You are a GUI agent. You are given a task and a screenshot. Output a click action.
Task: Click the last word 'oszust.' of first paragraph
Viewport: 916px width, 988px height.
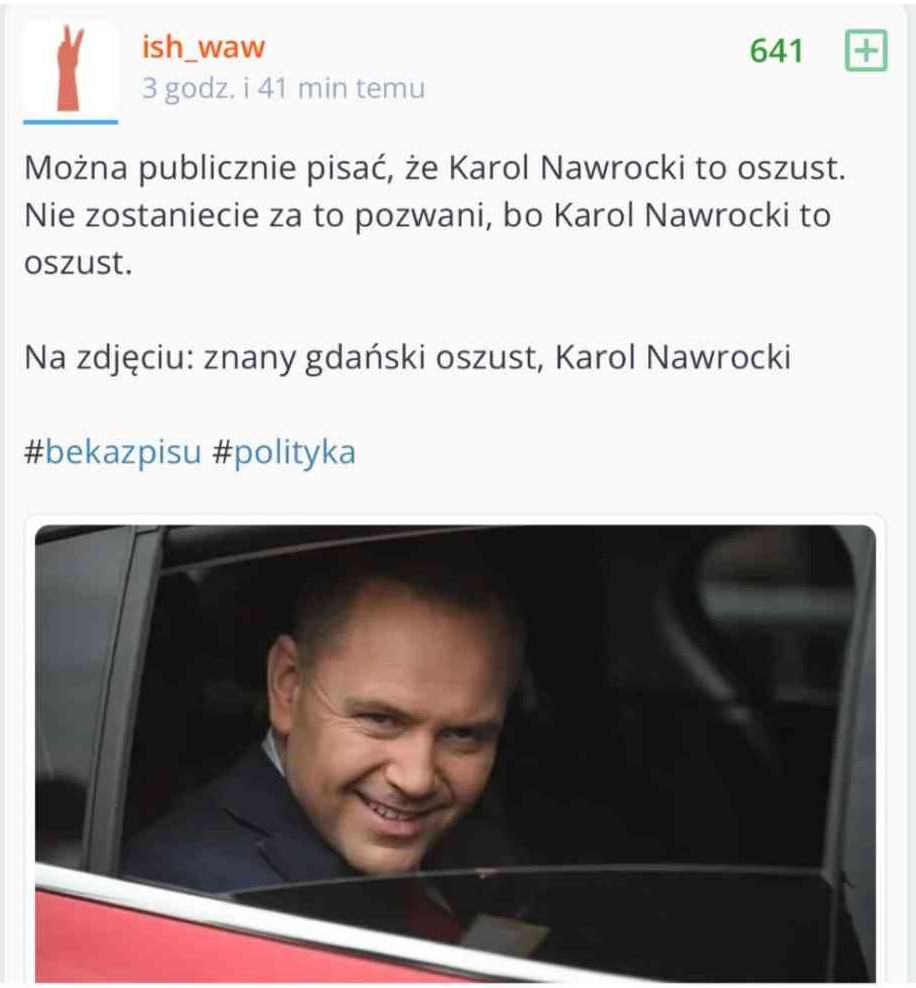coord(78,263)
